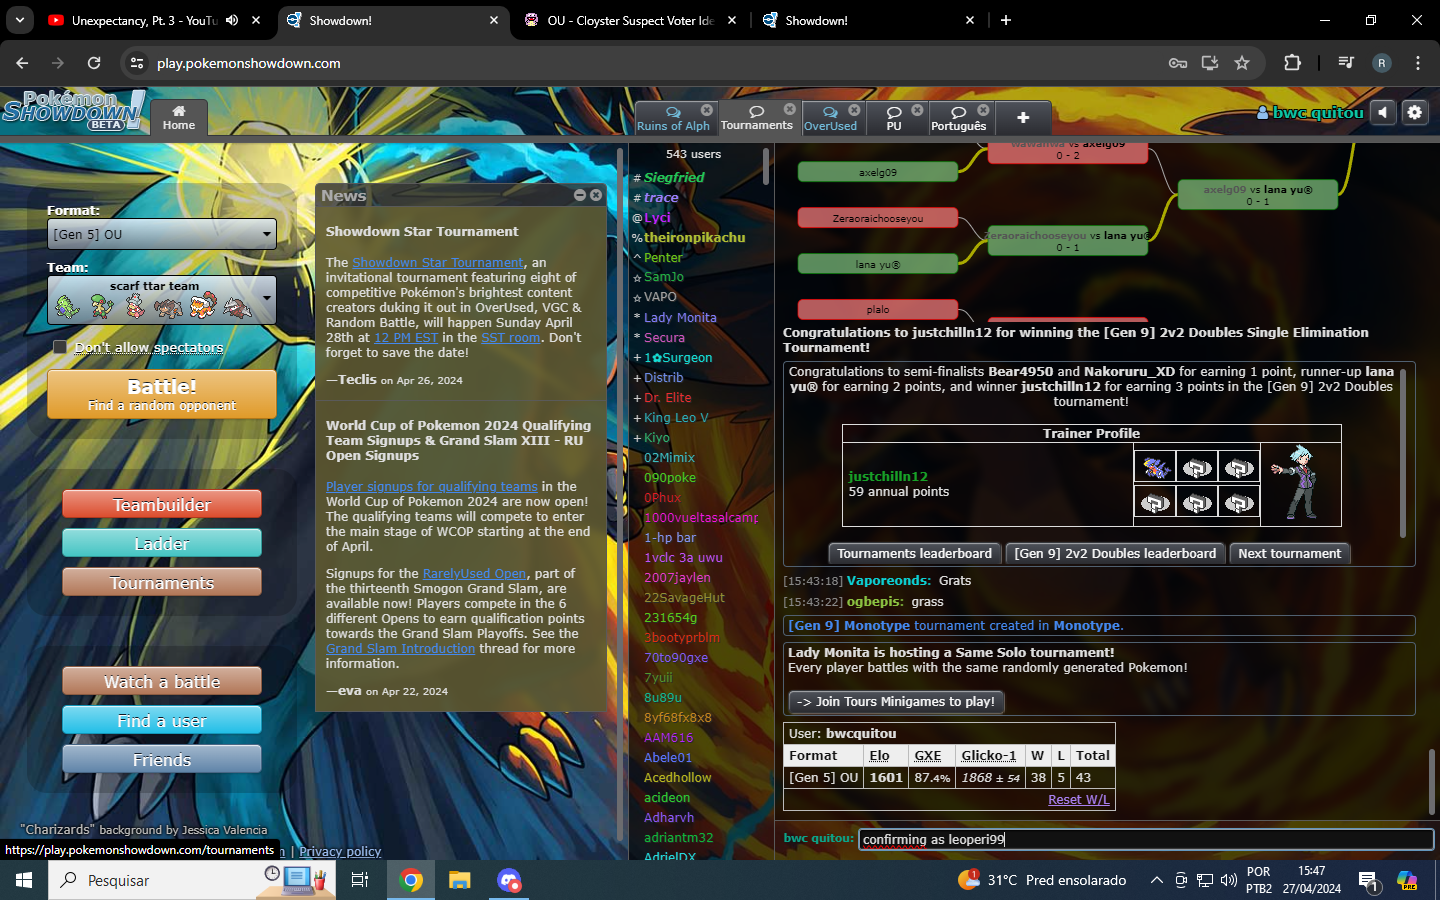Go back in the browser
This screenshot has height=900, width=1440.
tap(22, 63)
